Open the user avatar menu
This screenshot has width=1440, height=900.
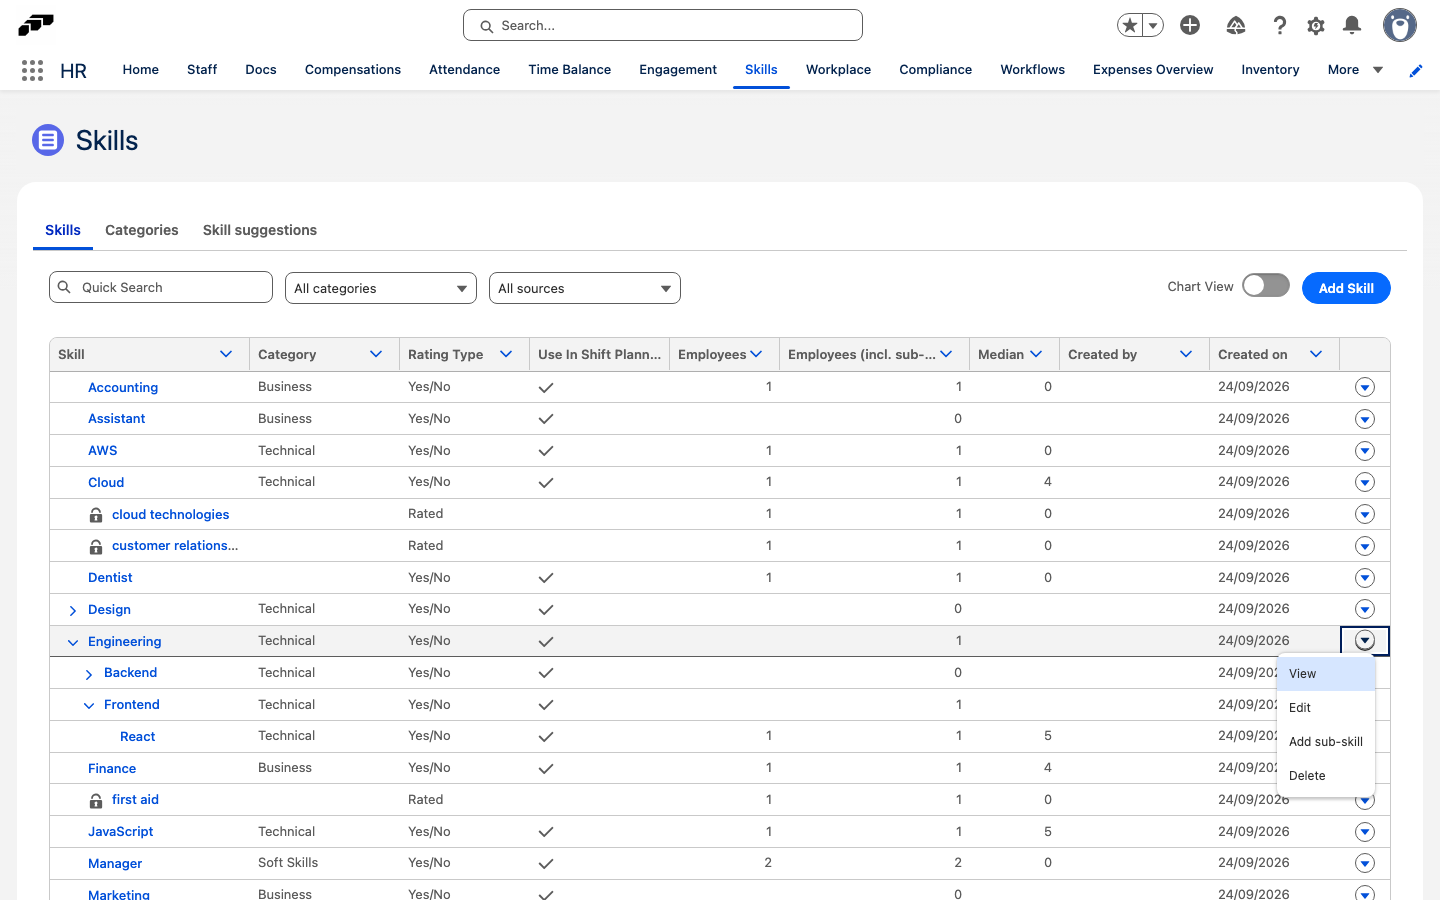1400,25
